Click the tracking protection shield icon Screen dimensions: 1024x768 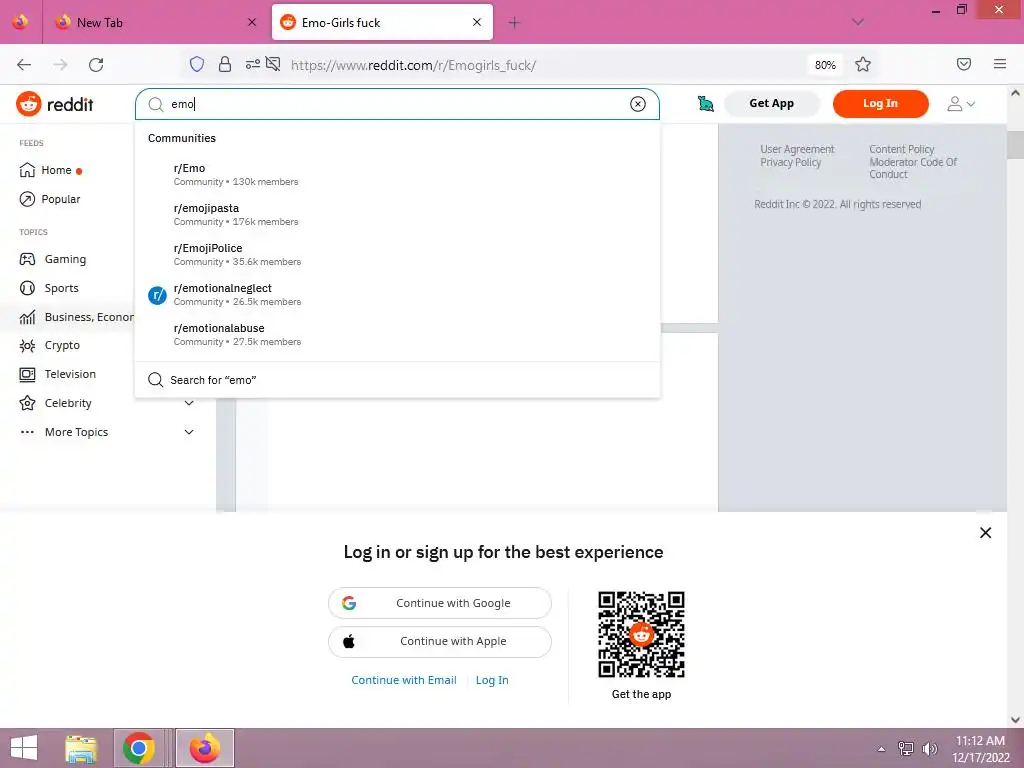197,65
